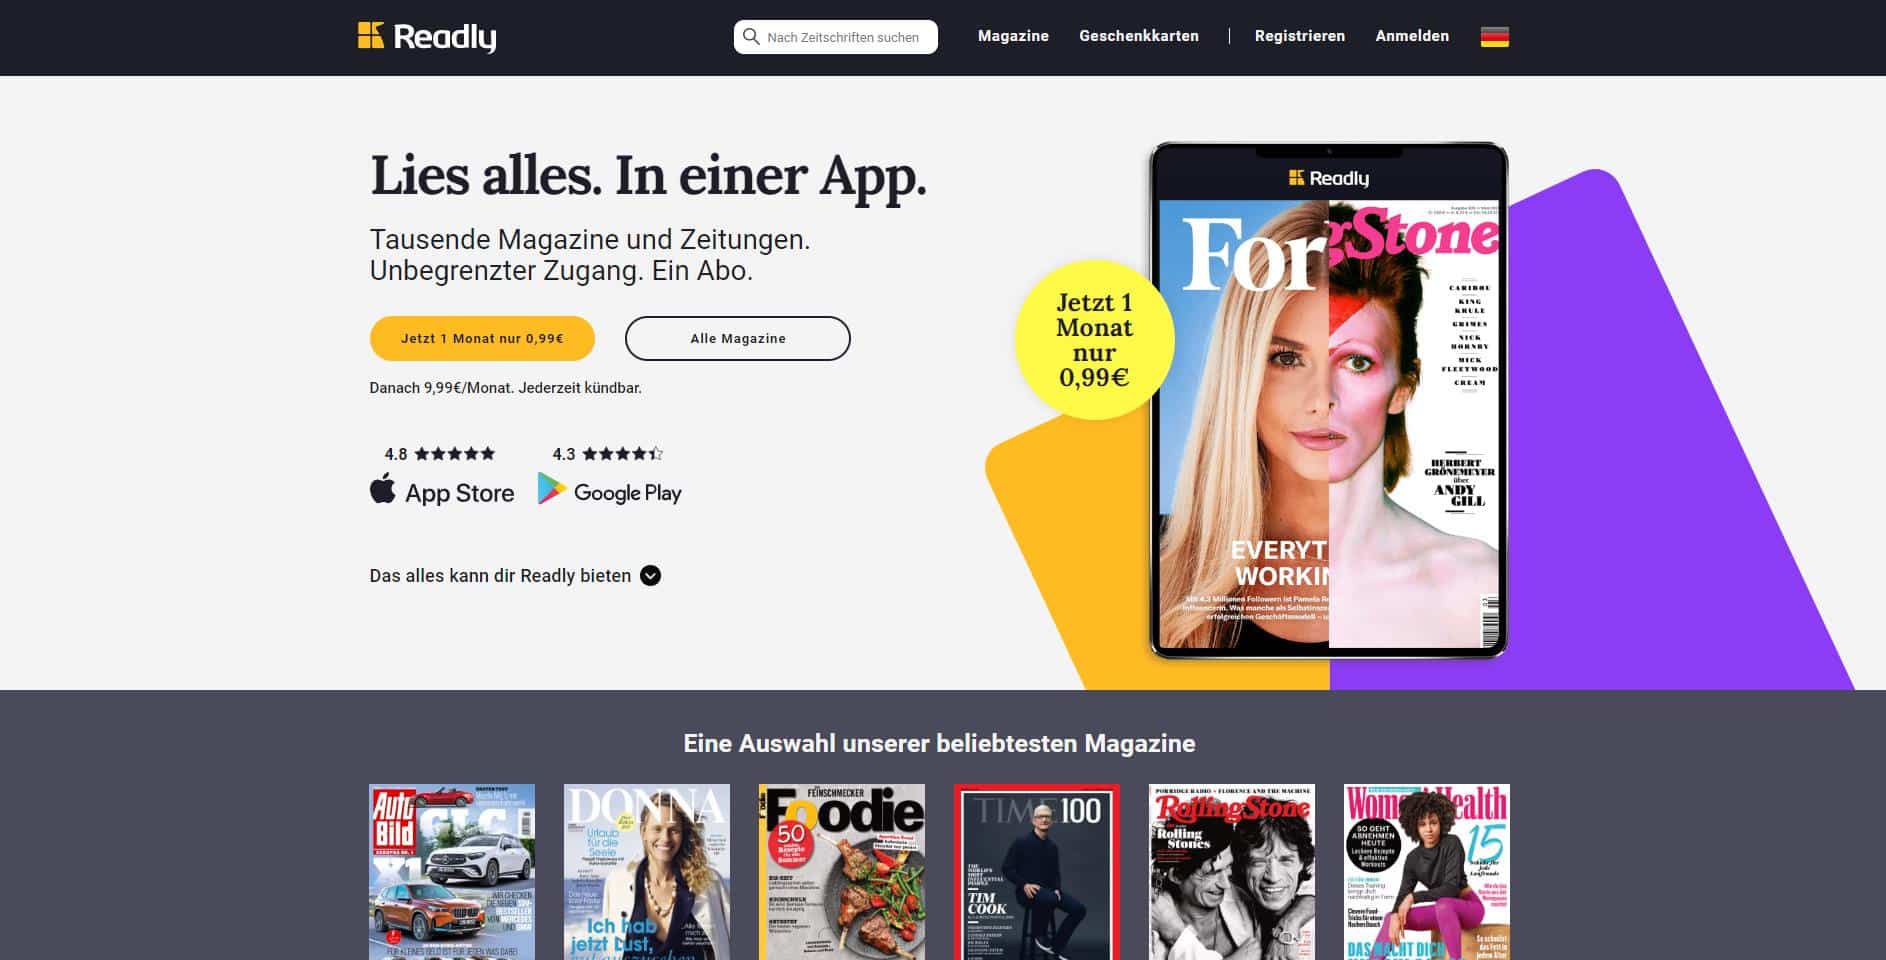Click the 'Google Play' text link
This screenshot has width=1886, height=960.
click(x=627, y=493)
